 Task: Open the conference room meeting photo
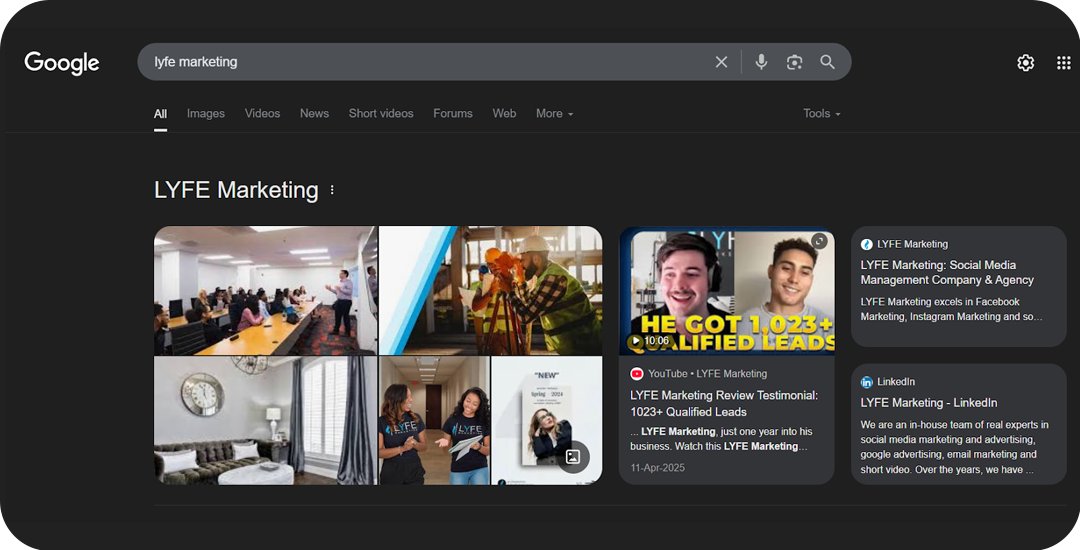coord(265,290)
